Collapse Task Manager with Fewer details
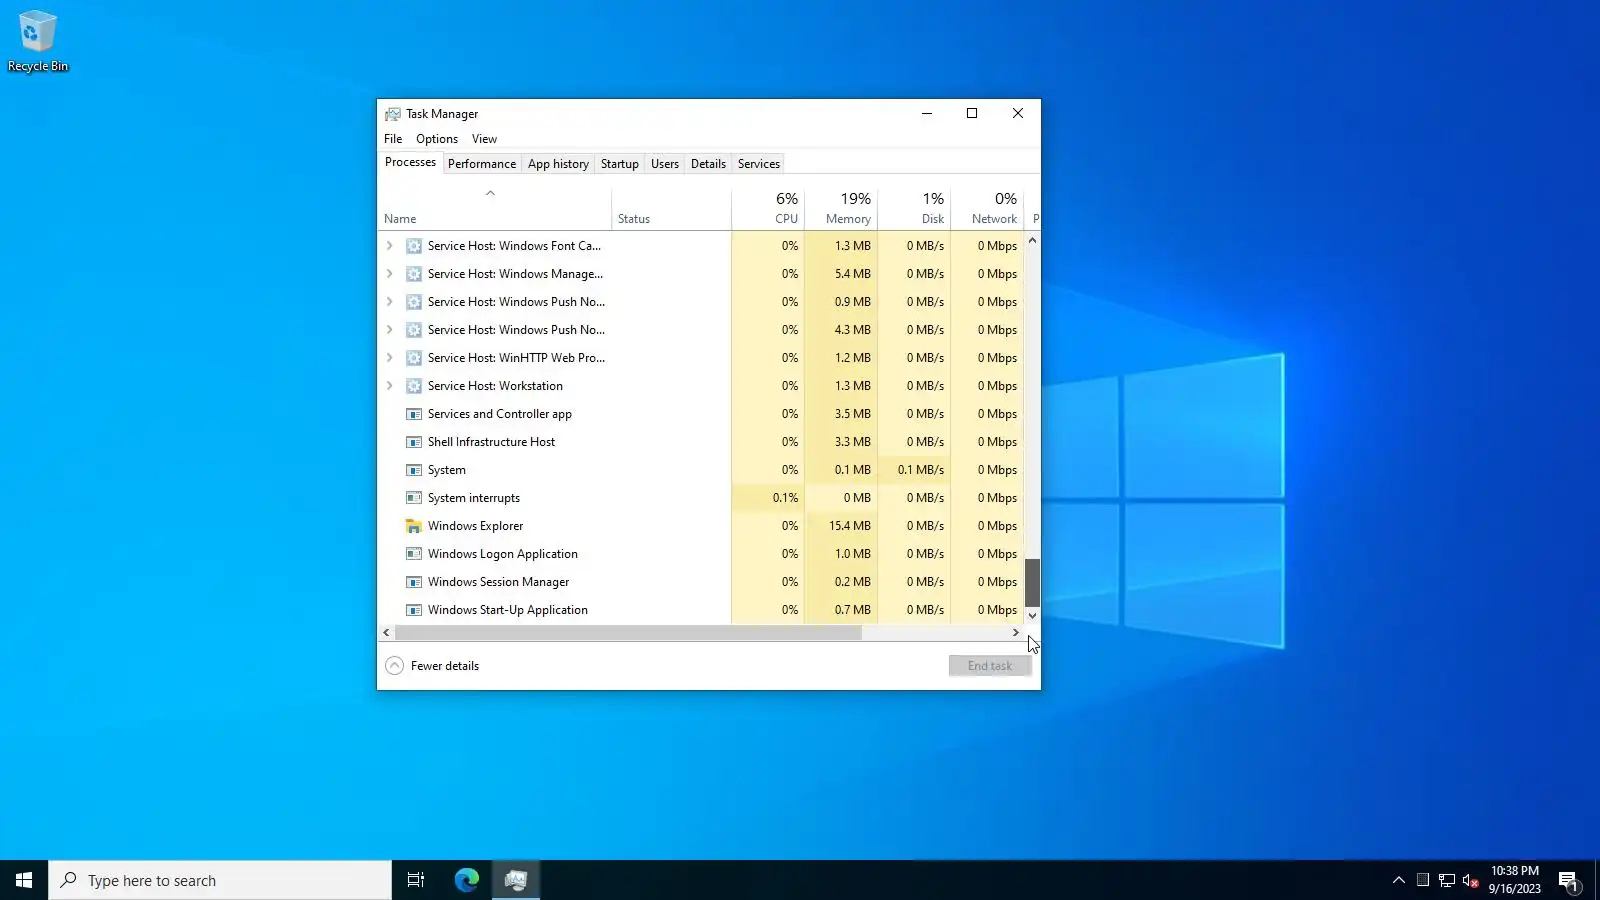The height and width of the screenshot is (900, 1600). (432, 666)
